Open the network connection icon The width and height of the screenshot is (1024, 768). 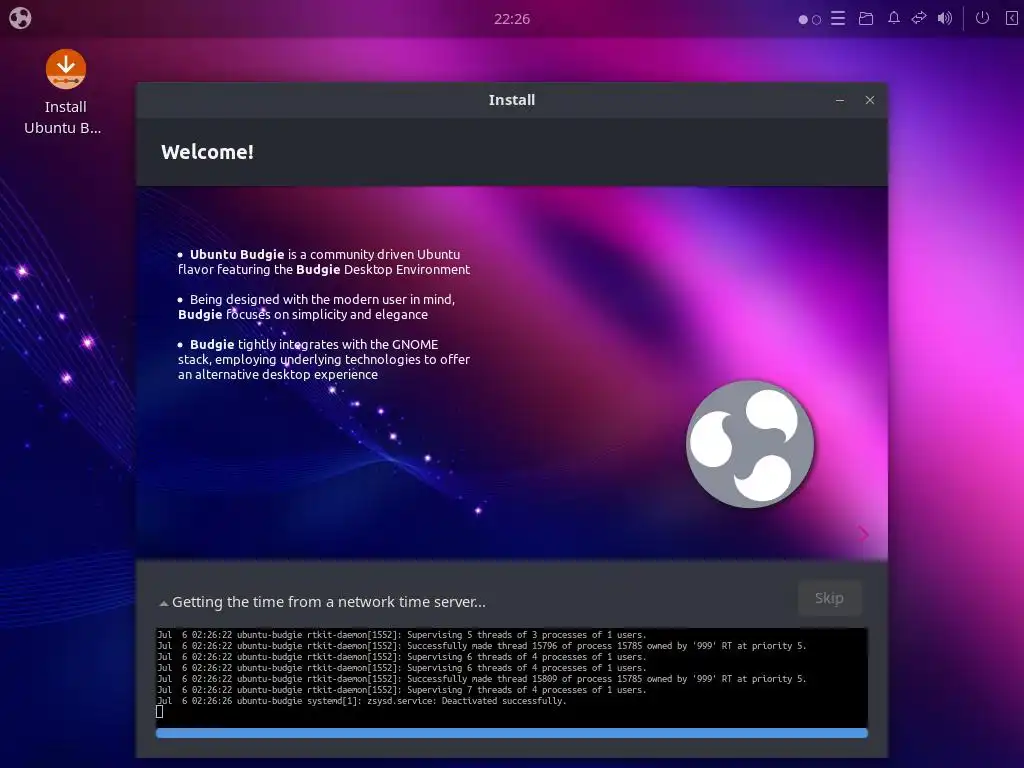pos(919,18)
